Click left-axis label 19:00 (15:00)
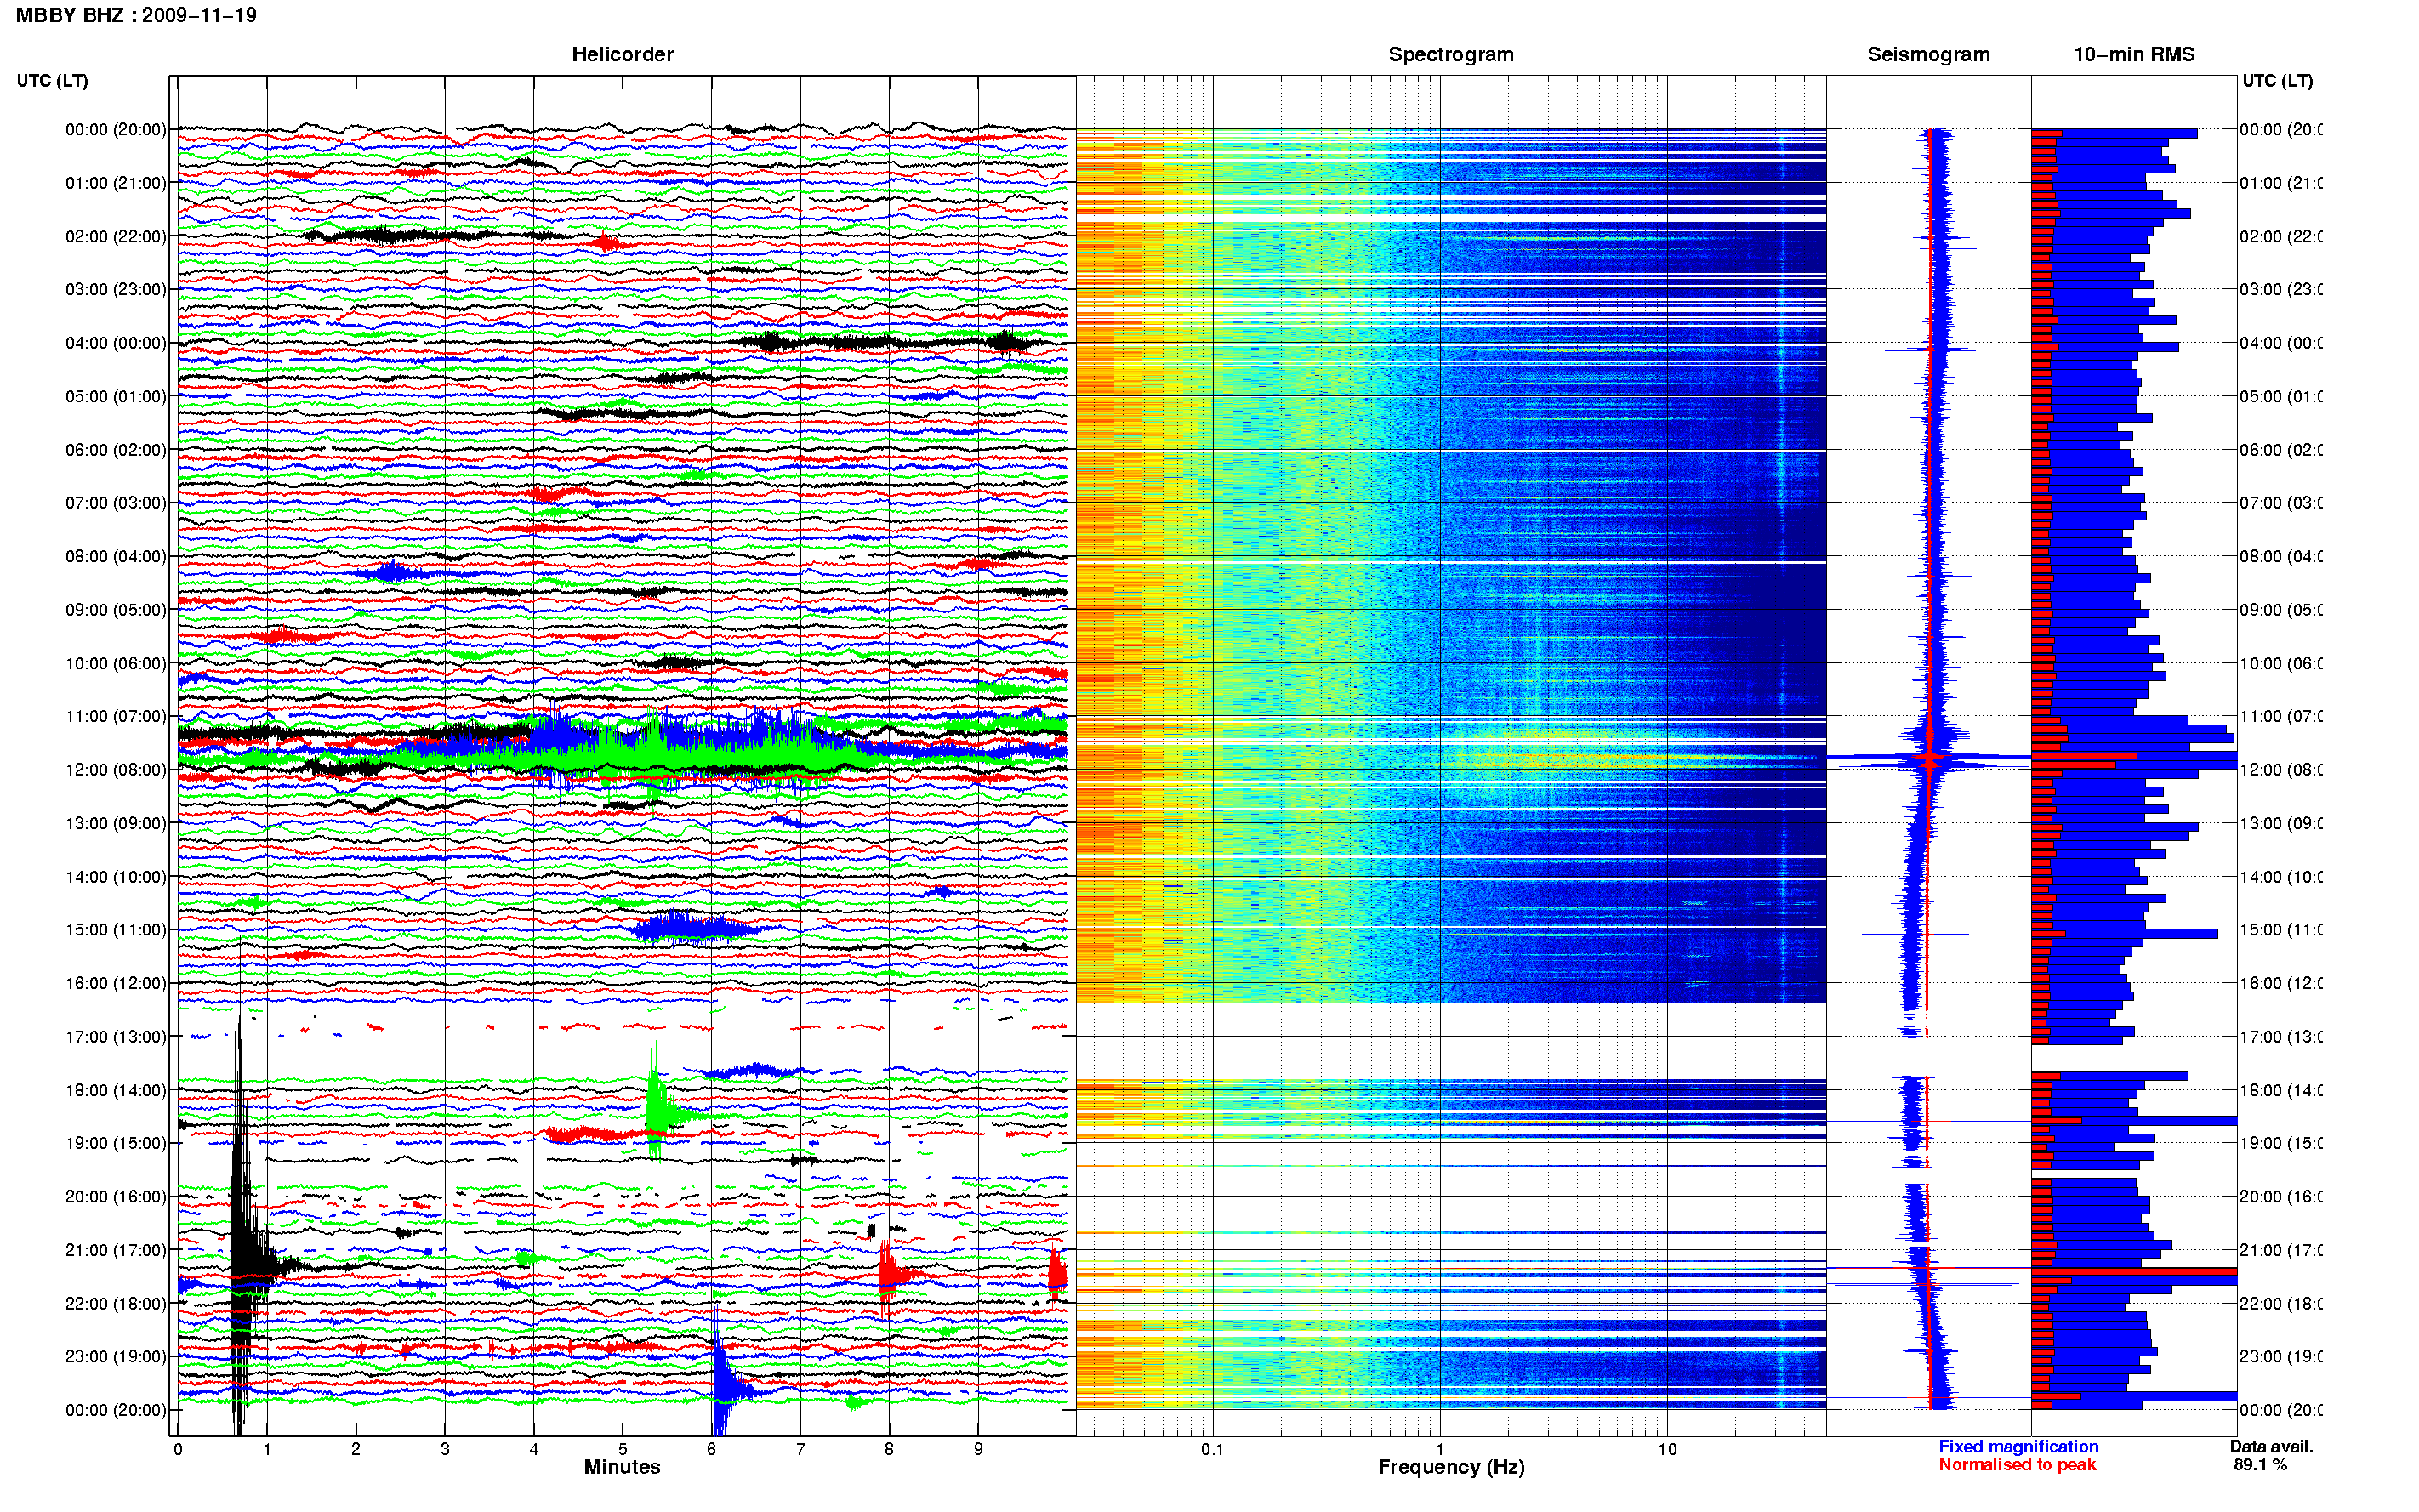This screenshot has width=2419, height=1512. point(116,1143)
